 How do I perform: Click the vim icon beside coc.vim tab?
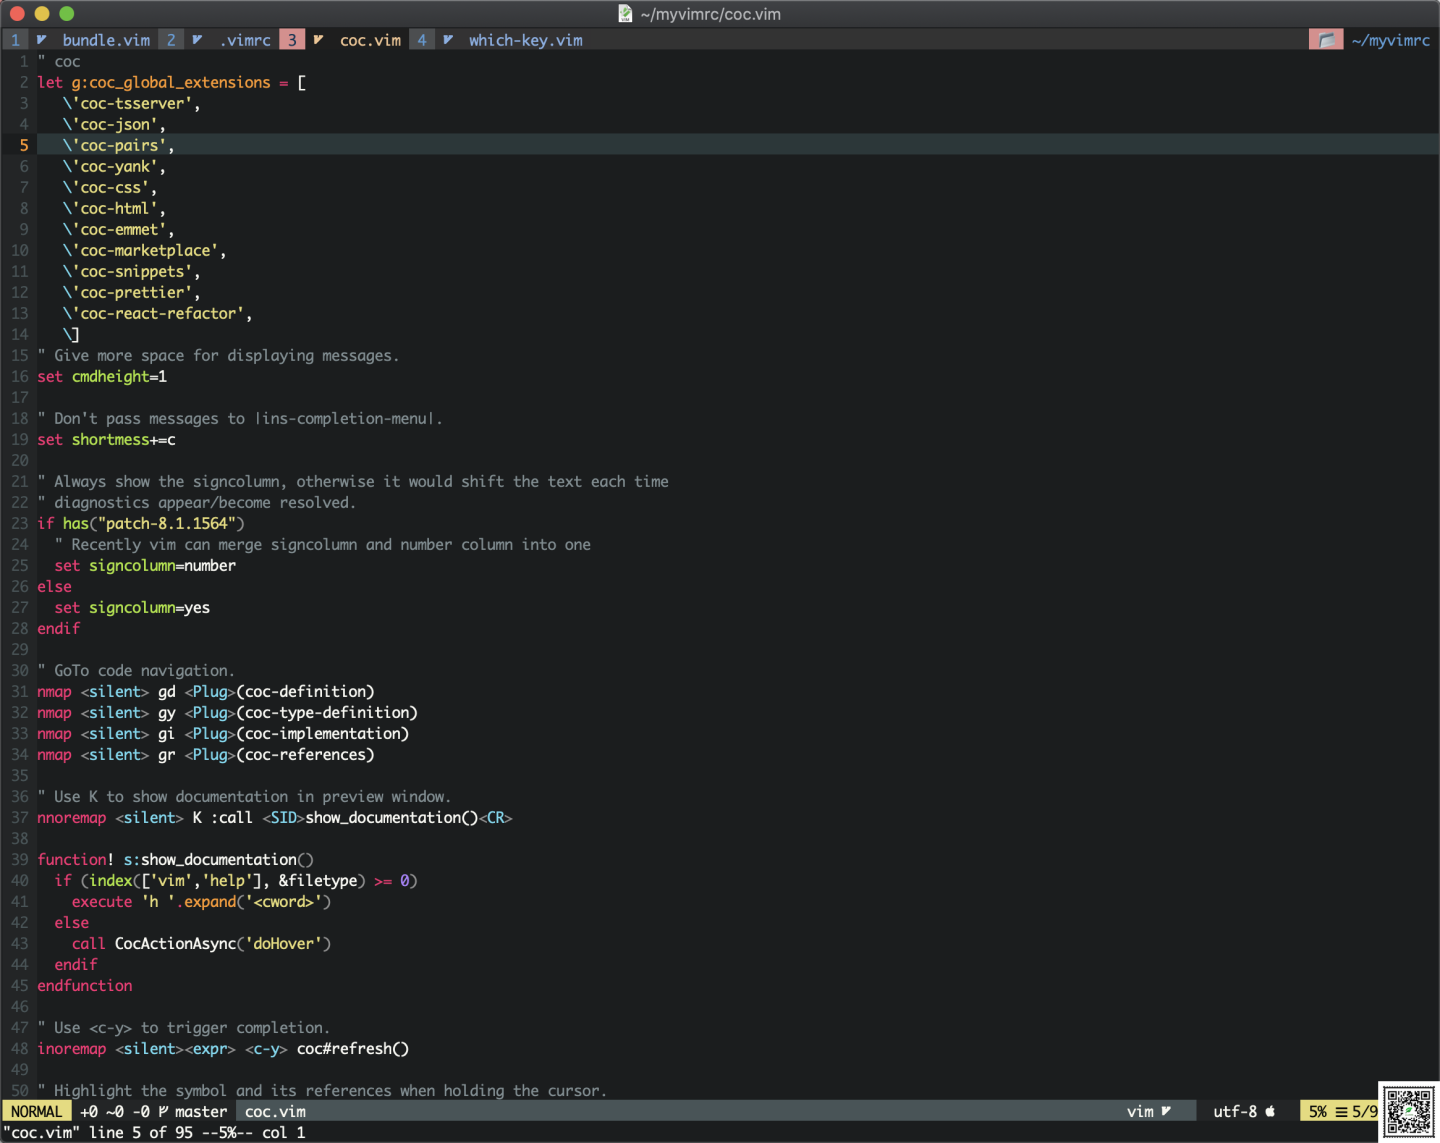pyautogui.click(x=319, y=40)
